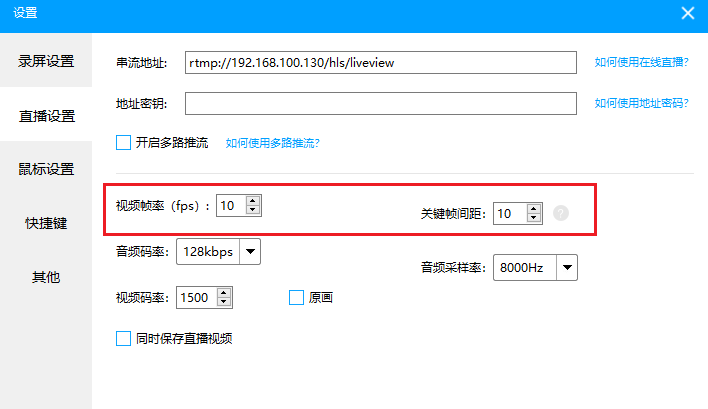Check 同时保存直播视频 option
708x409 pixels.
tap(124, 338)
